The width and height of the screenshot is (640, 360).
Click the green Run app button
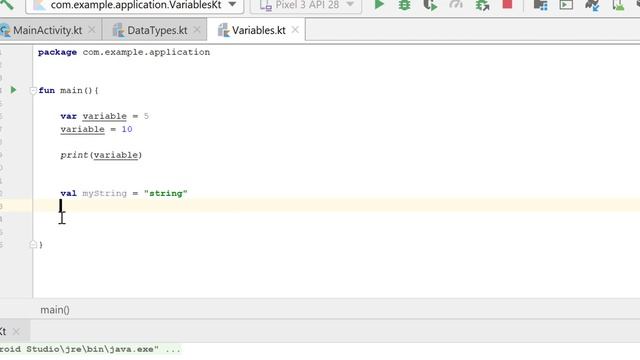coord(379,5)
